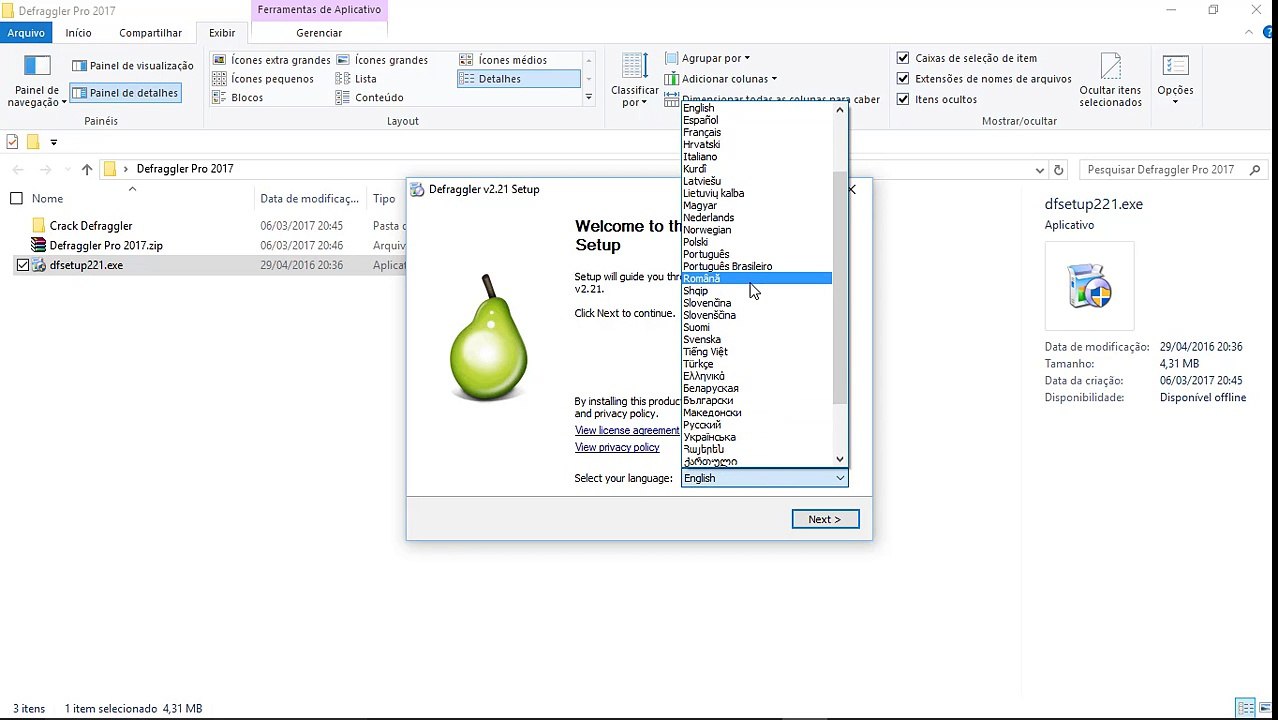
Task: Expand the layout gallery more arrow
Action: tap(589, 97)
